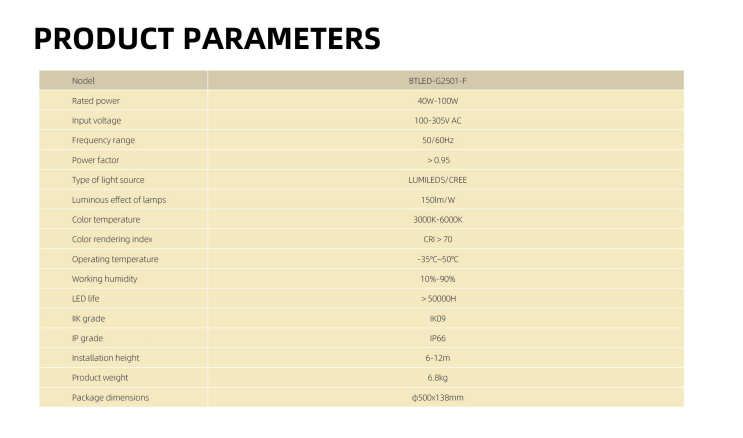Select the Package dimensions value Φ500x138mm
Viewport: 743px width, 438px height.
coord(438,398)
